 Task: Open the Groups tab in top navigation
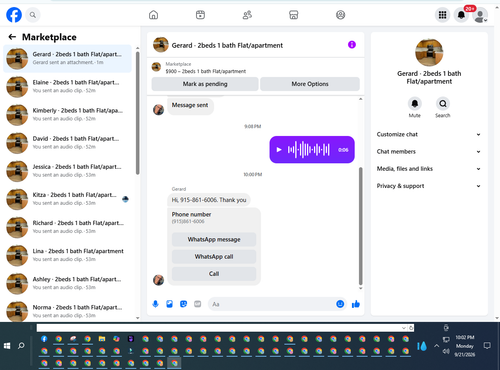pos(340,15)
